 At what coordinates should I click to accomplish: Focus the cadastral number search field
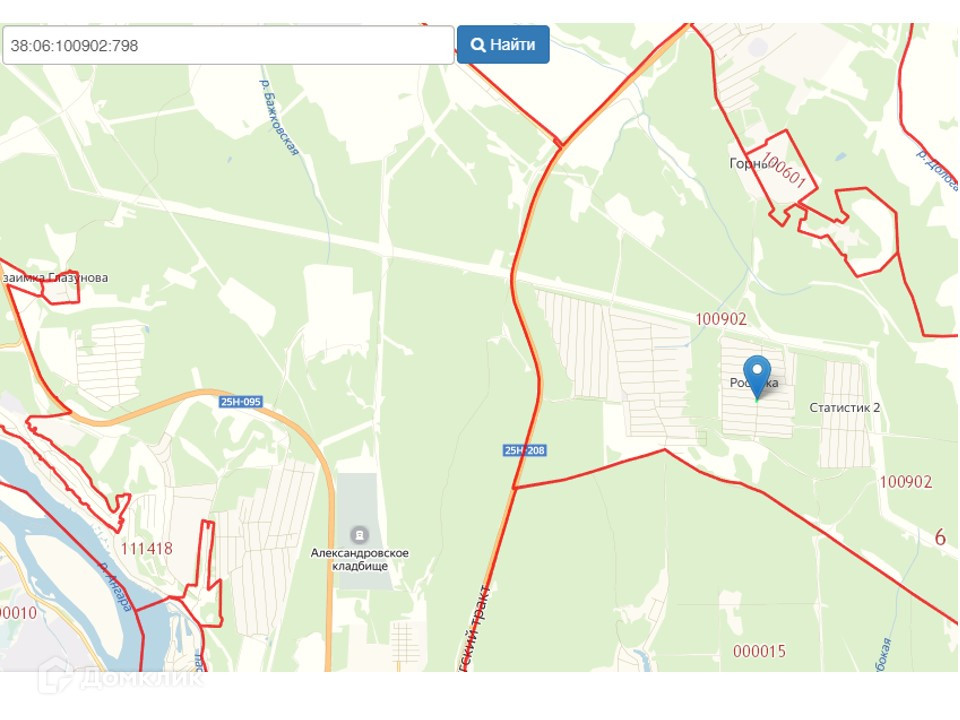click(x=228, y=45)
